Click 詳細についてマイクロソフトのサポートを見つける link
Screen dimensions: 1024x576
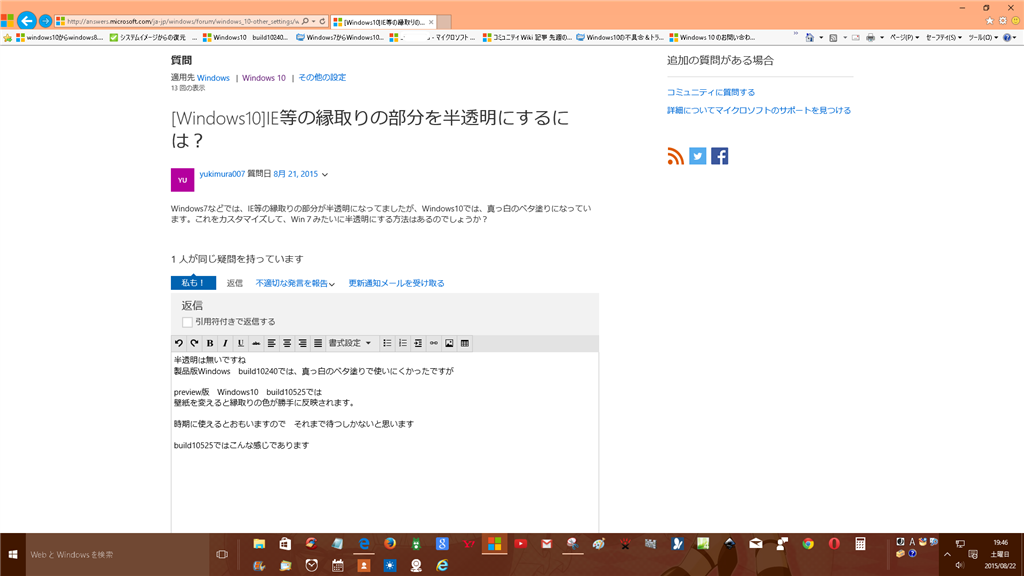point(759,110)
